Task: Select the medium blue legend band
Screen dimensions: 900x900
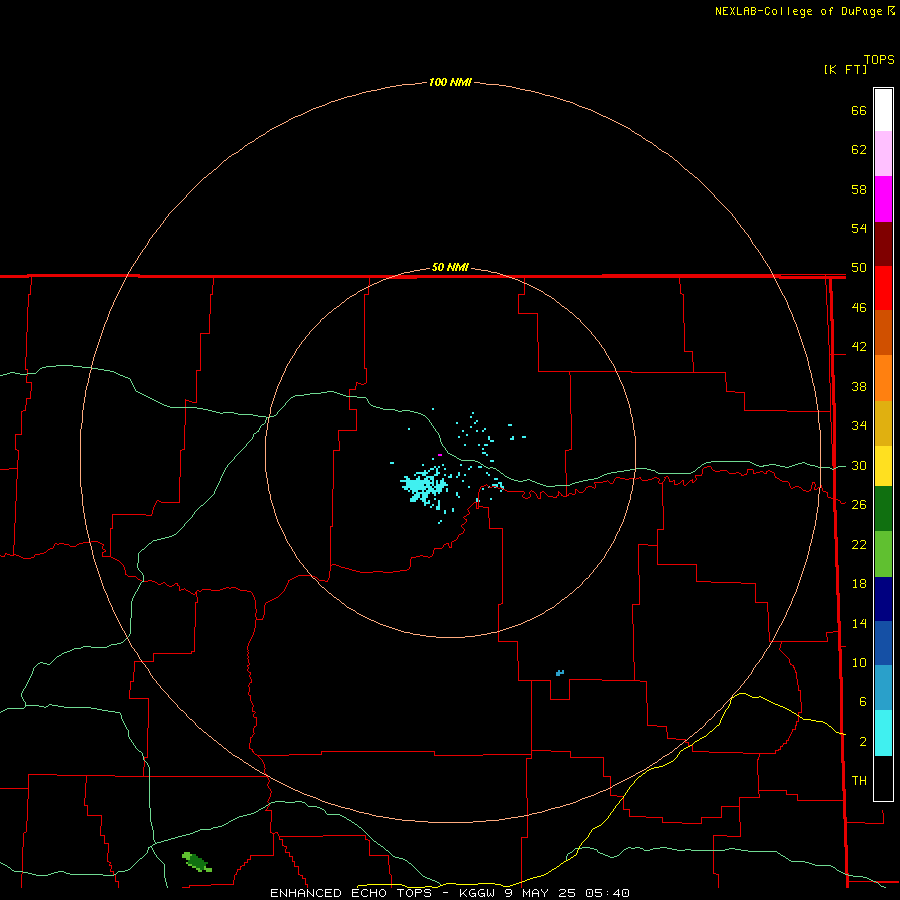Action: 883,643
